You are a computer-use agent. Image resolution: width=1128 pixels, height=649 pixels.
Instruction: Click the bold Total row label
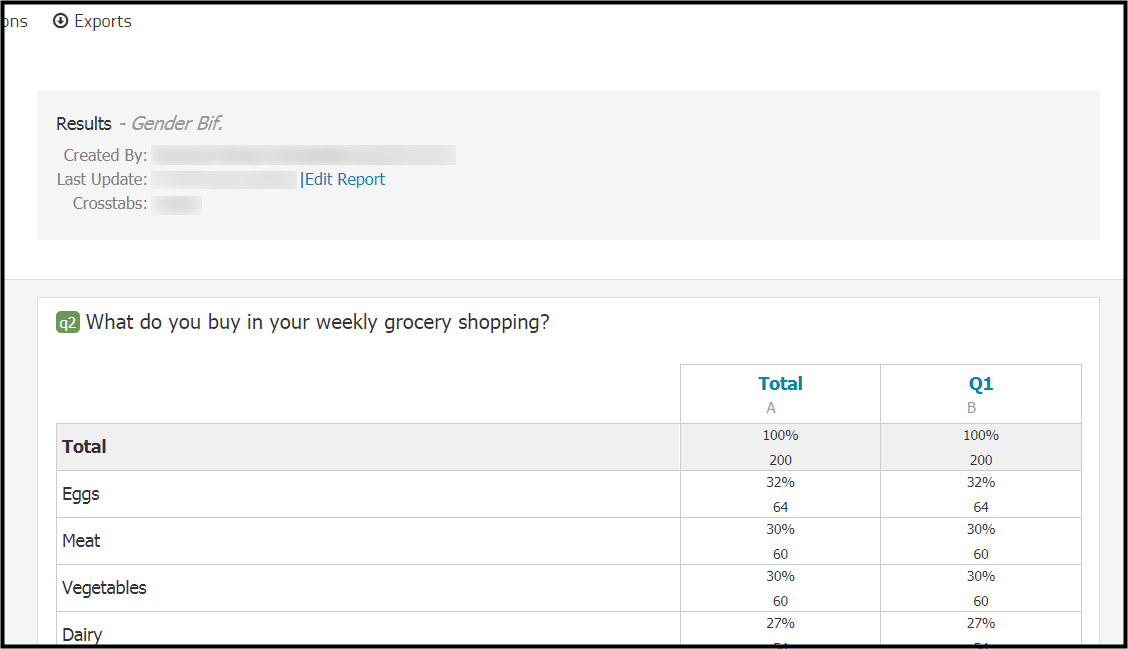coord(84,447)
